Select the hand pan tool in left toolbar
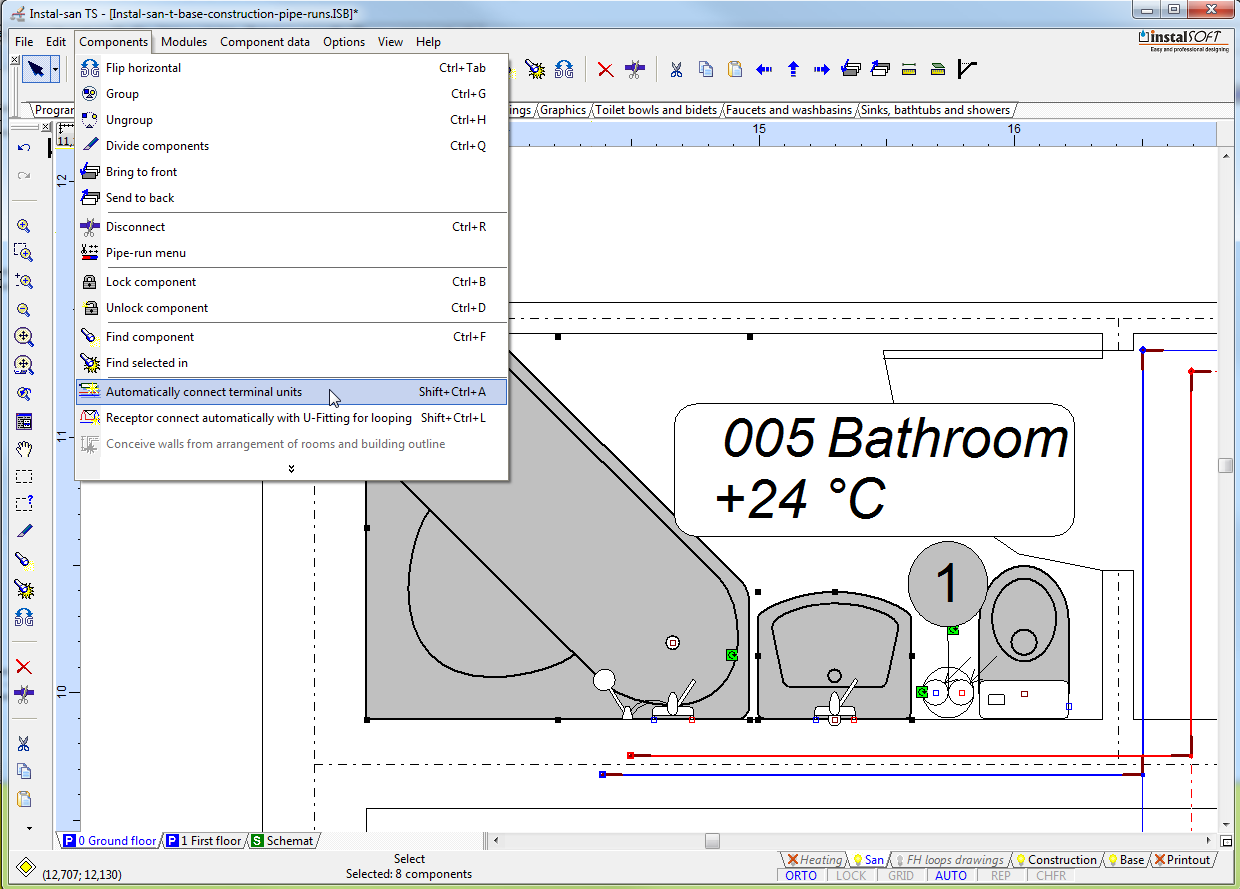The height and width of the screenshot is (889, 1240). [24, 449]
